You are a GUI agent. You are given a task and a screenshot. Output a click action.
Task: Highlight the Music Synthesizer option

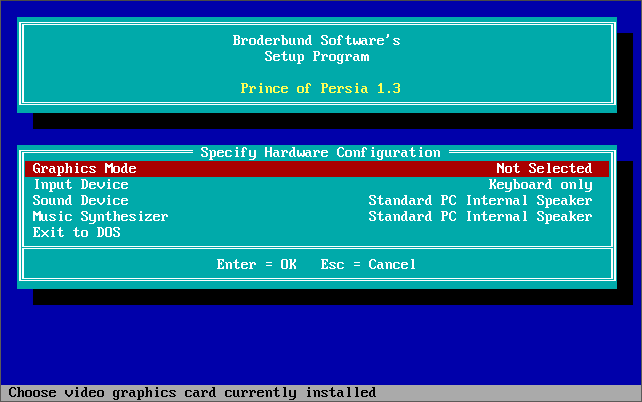[x=100, y=217]
